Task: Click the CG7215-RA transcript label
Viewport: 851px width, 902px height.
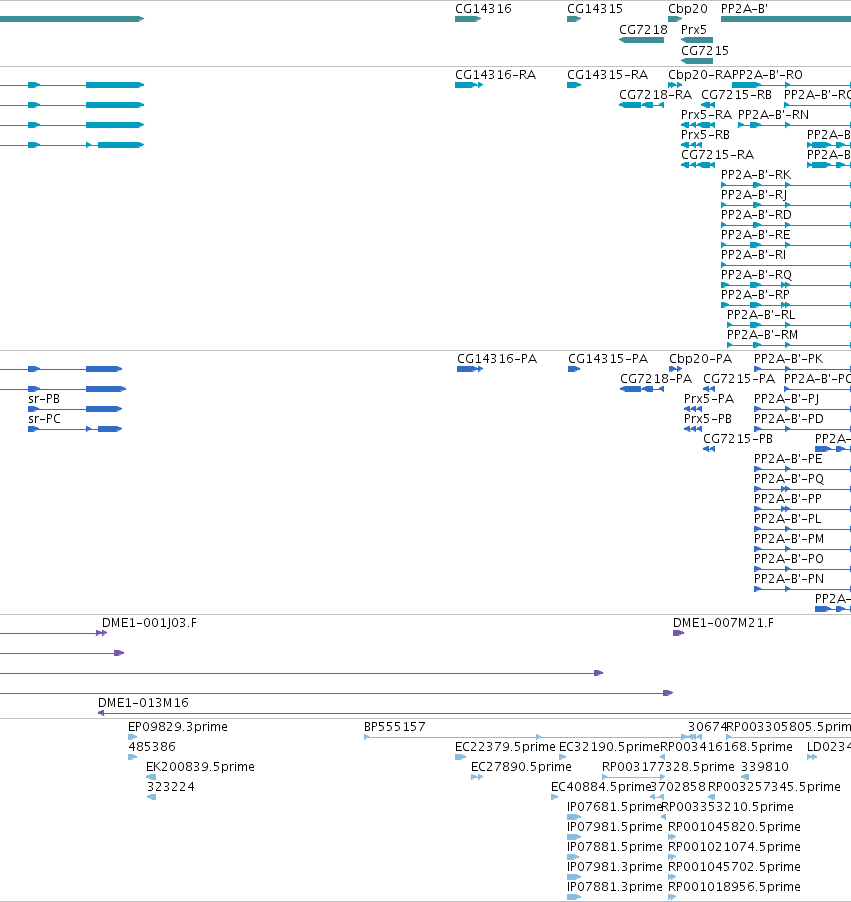Action: 718,155
